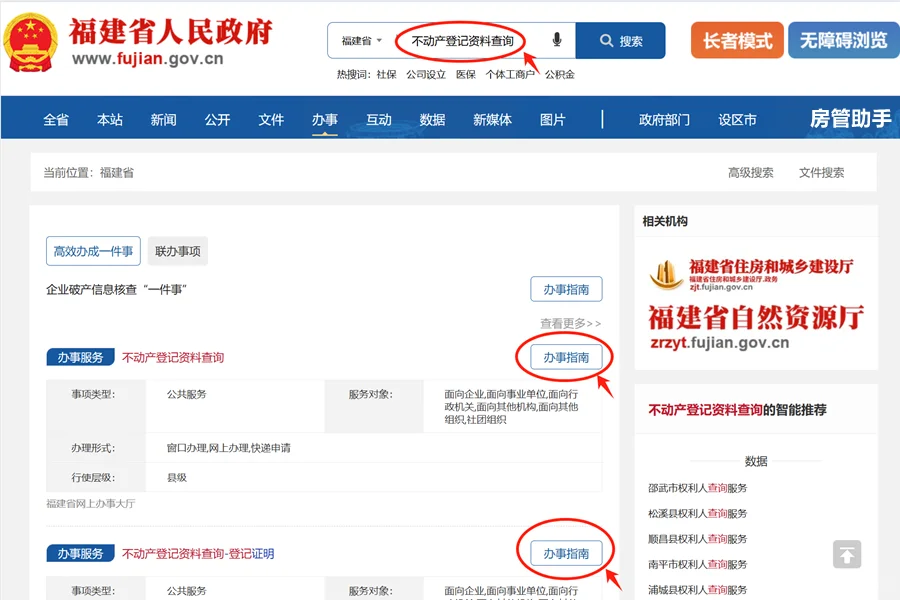The image size is (900, 600).
Task: Select the 高效办成一件事 filter tab
Action: pyautogui.click(x=93, y=251)
